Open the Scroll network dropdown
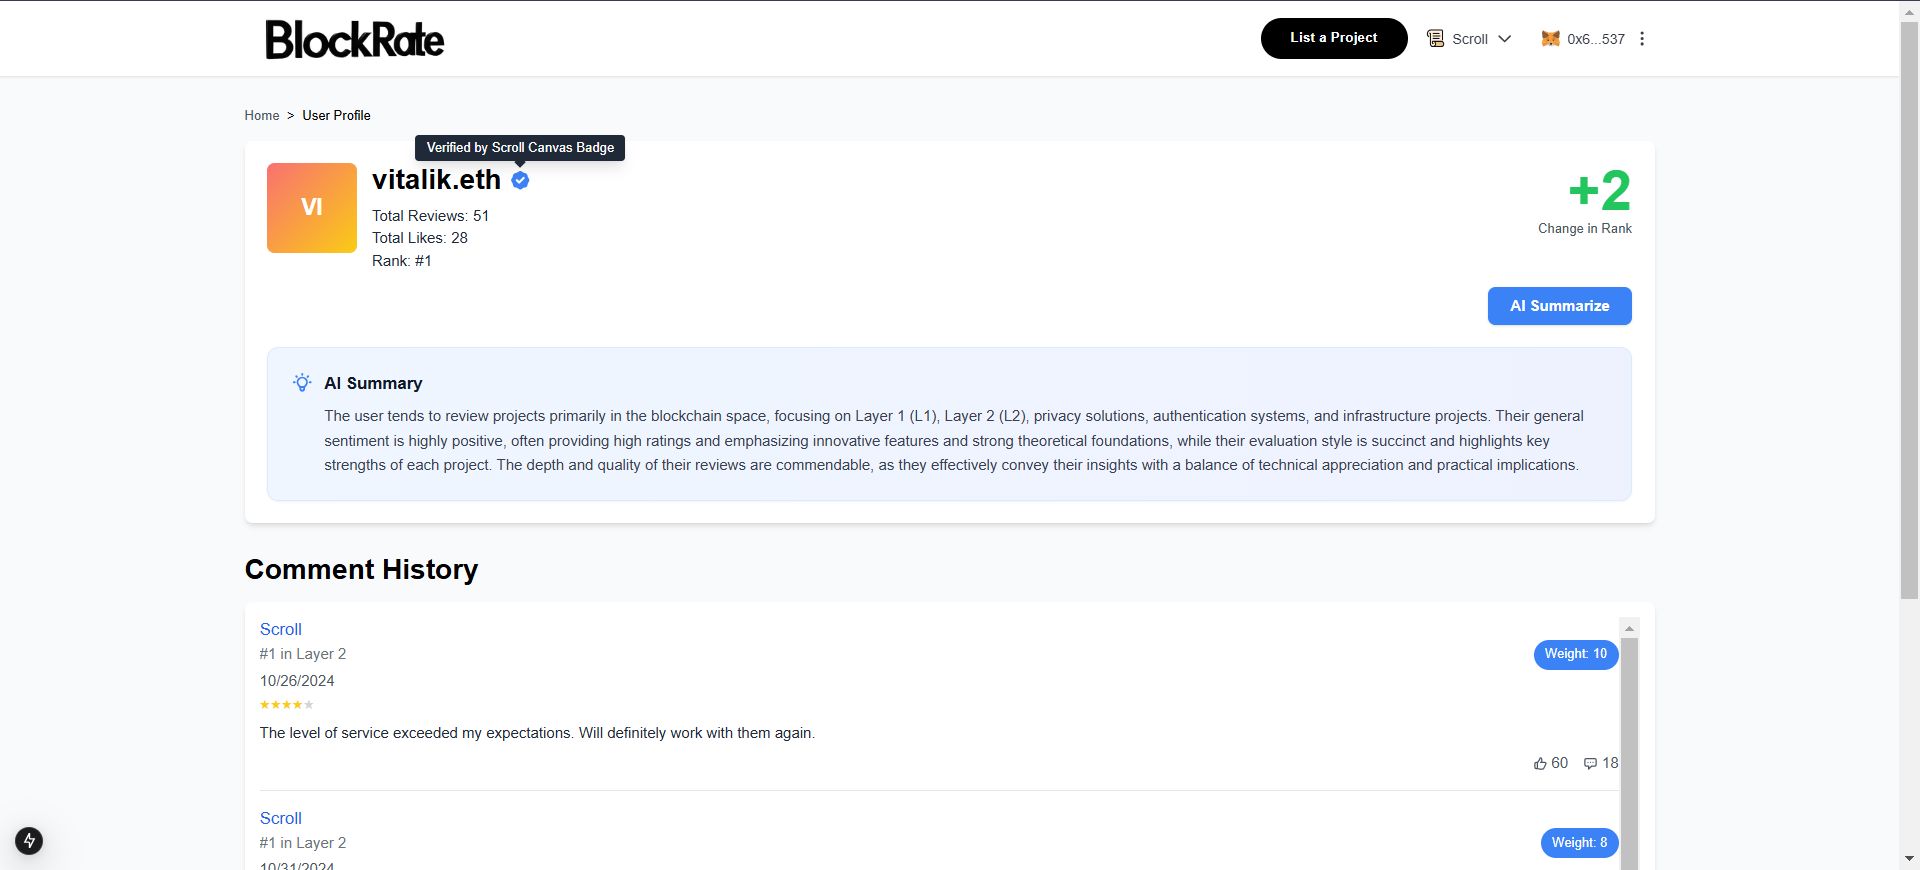 1468,39
